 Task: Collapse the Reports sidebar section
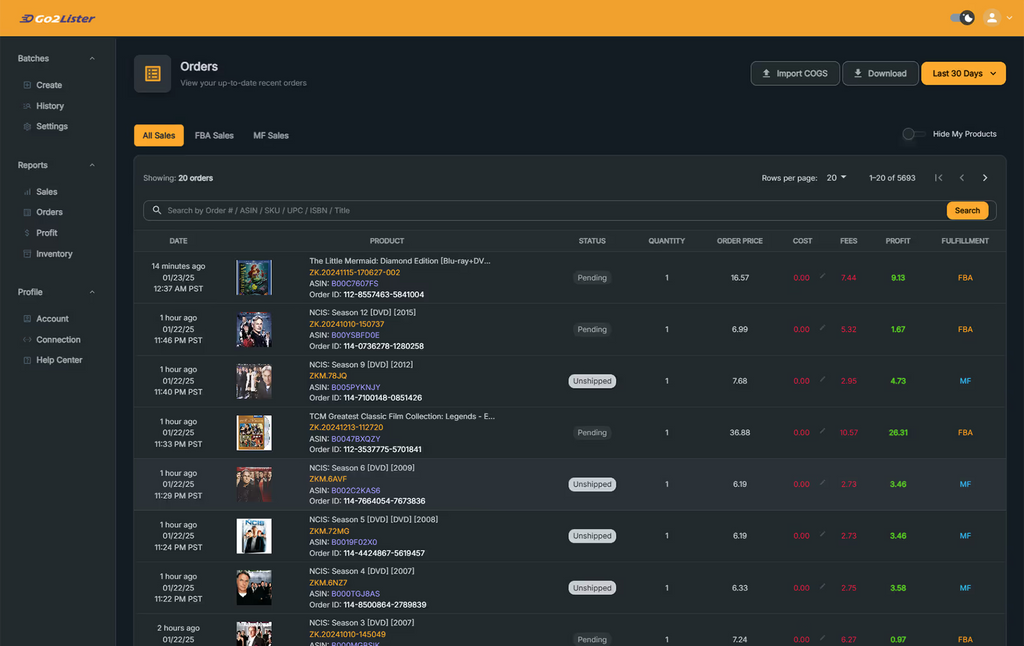click(x=92, y=165)
